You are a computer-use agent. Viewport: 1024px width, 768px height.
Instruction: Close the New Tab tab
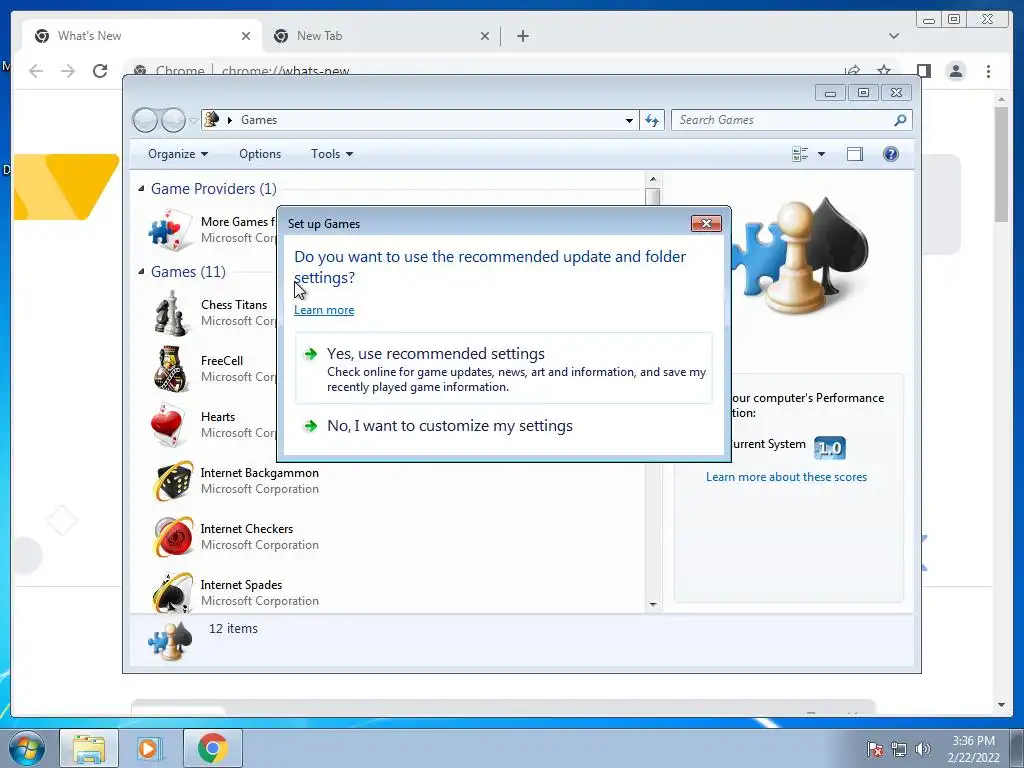click(x=485, y=36)
